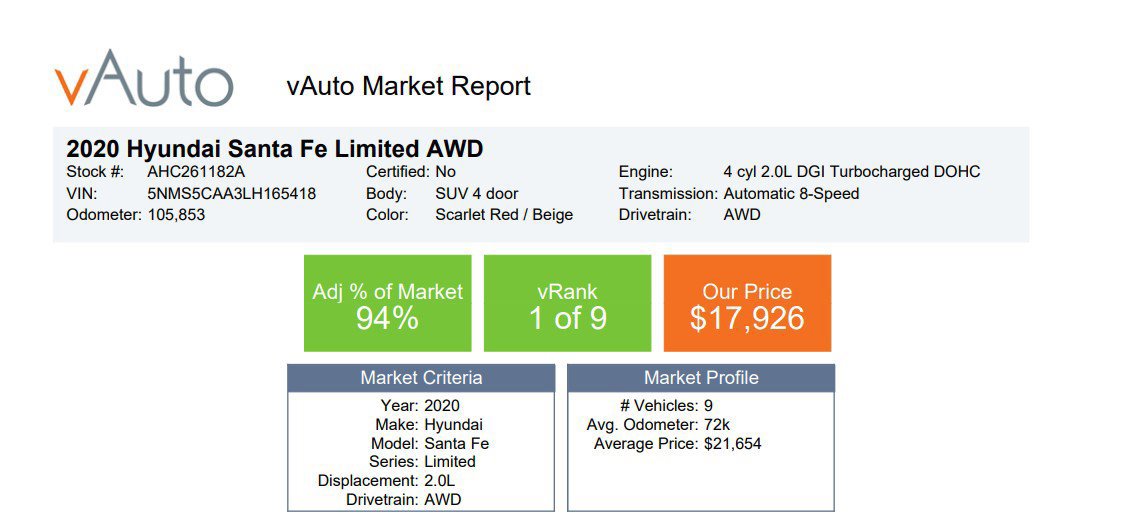This screenshot has width=1121, height=520.
Task: Open the vRank 1 of 9 tile
Action: click(x=567, y=303)
